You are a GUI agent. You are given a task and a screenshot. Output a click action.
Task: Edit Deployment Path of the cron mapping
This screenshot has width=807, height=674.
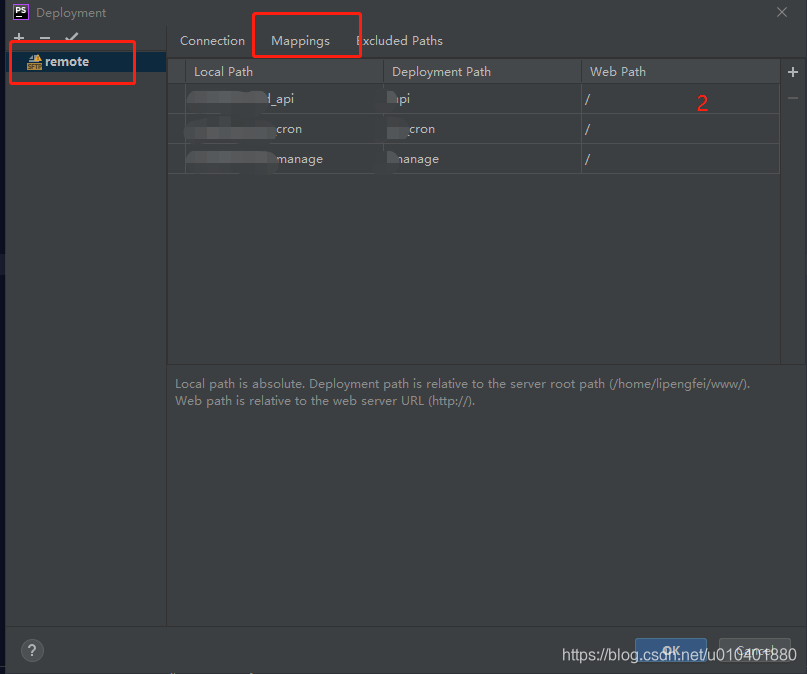point(480,128)
